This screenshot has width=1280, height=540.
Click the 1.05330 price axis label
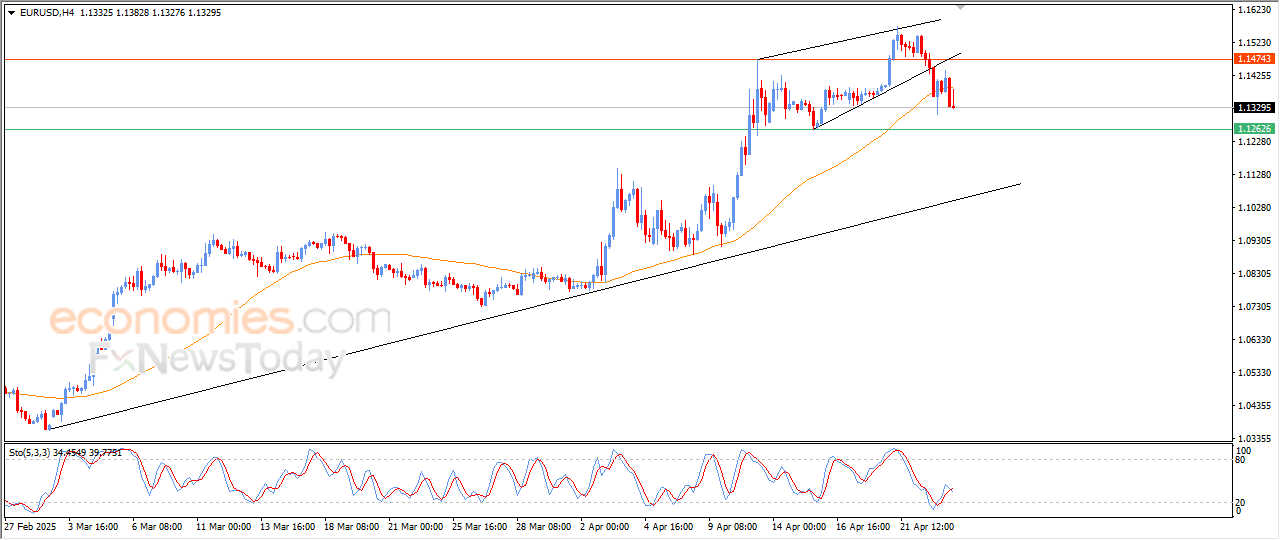(1254, 373)
